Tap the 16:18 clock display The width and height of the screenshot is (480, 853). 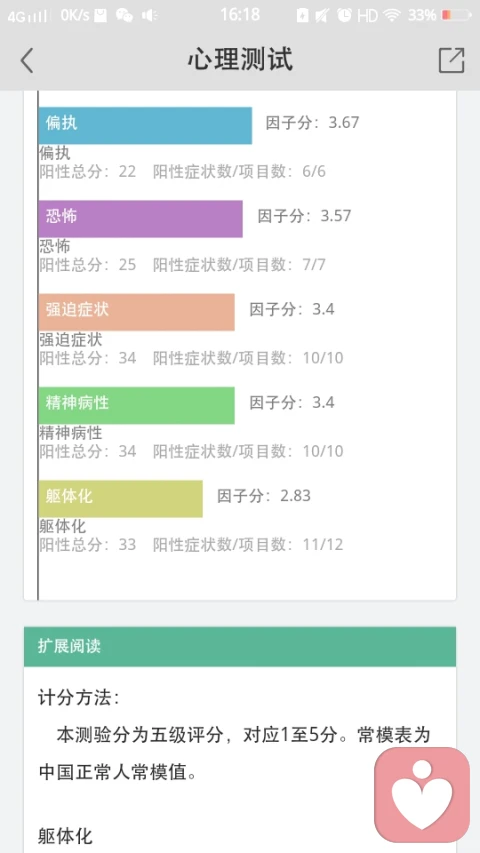pos(240,15)
